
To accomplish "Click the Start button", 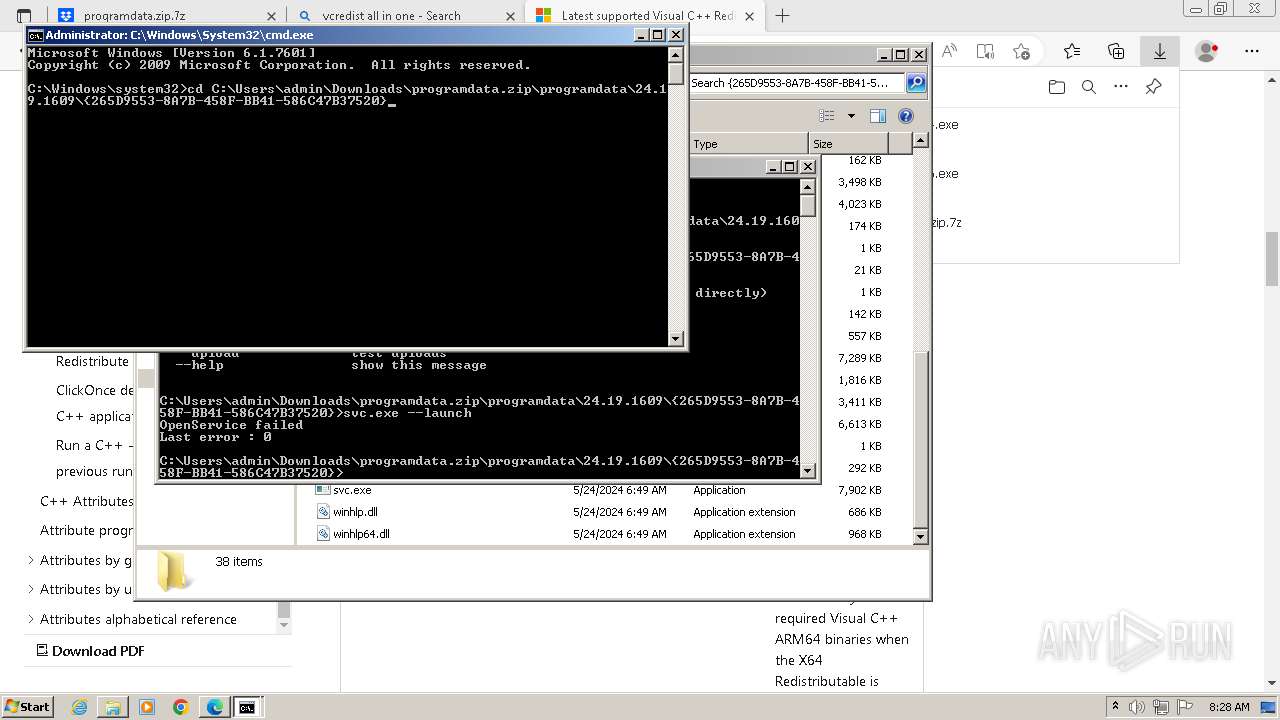I will tap(27, 707).
